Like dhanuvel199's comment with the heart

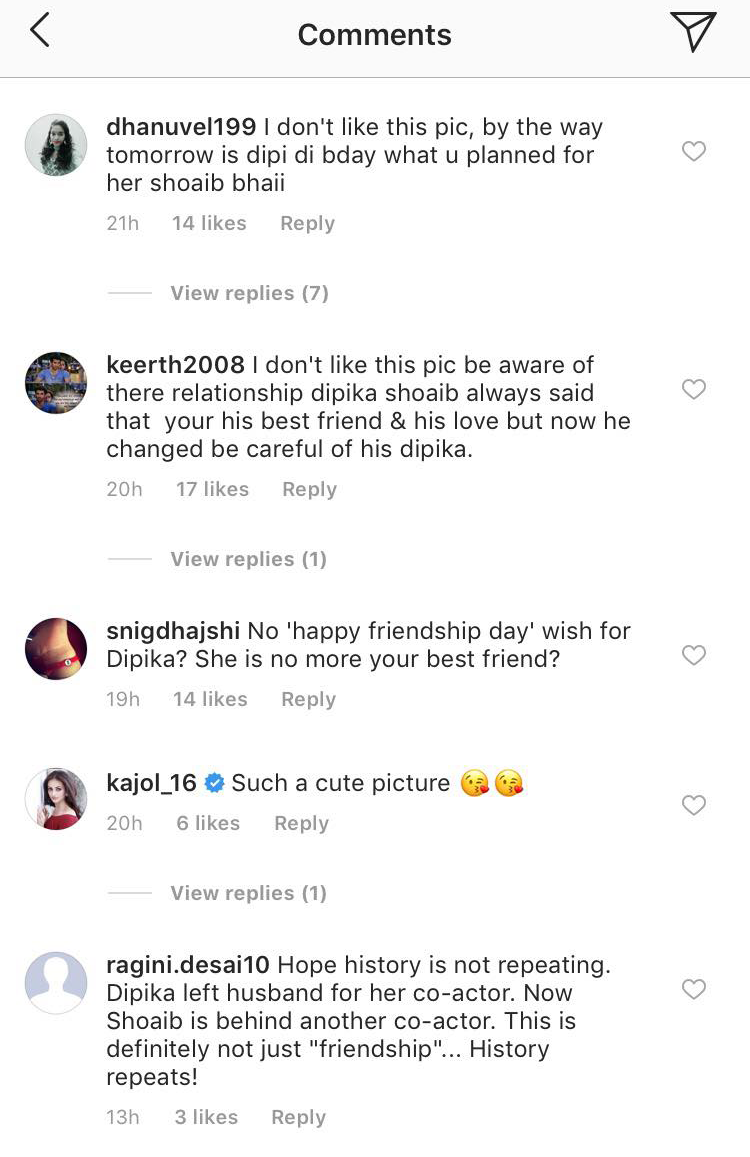tap(694, 151)
